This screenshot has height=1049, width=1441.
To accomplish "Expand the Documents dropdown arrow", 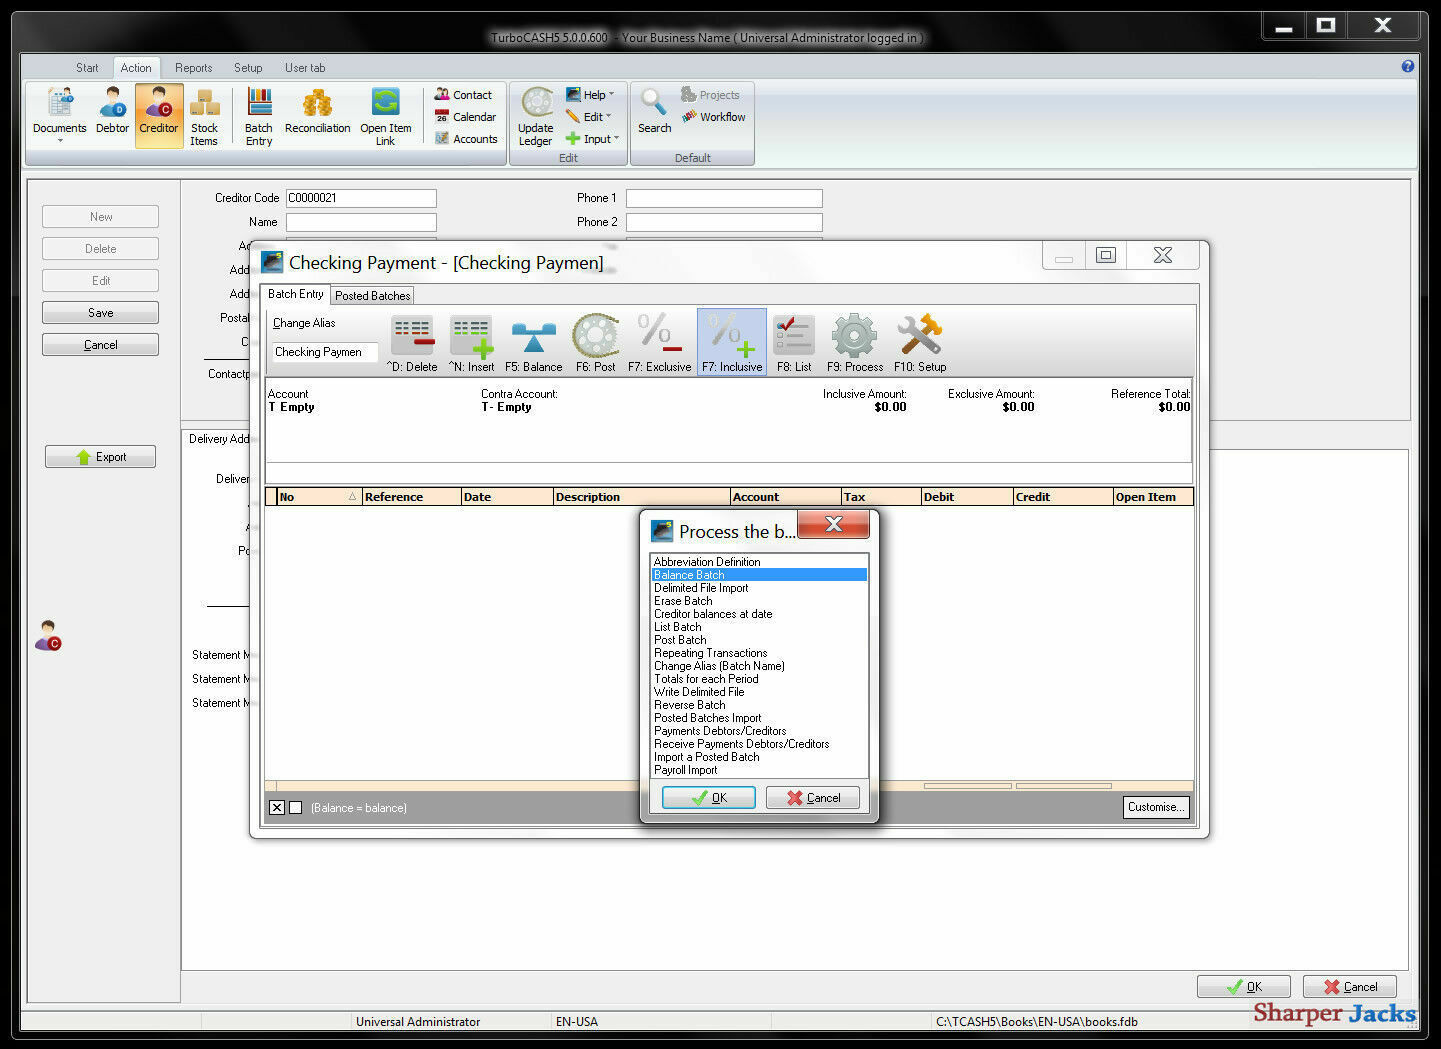I will 60,141.
